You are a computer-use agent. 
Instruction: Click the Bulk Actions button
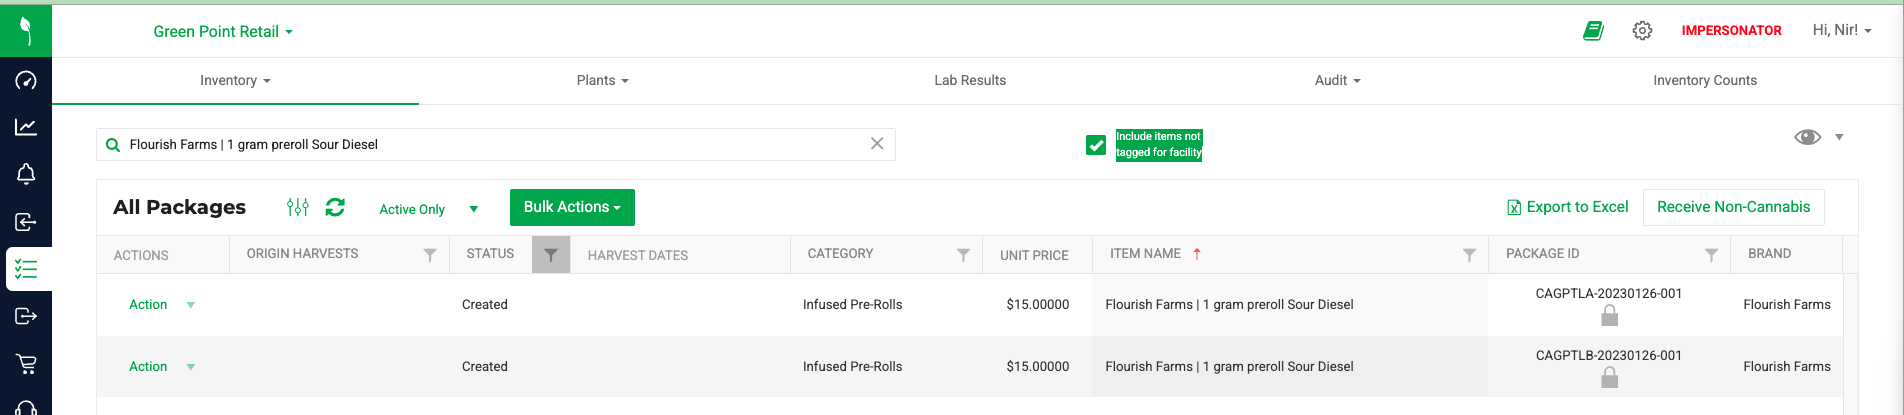point(572,207)
